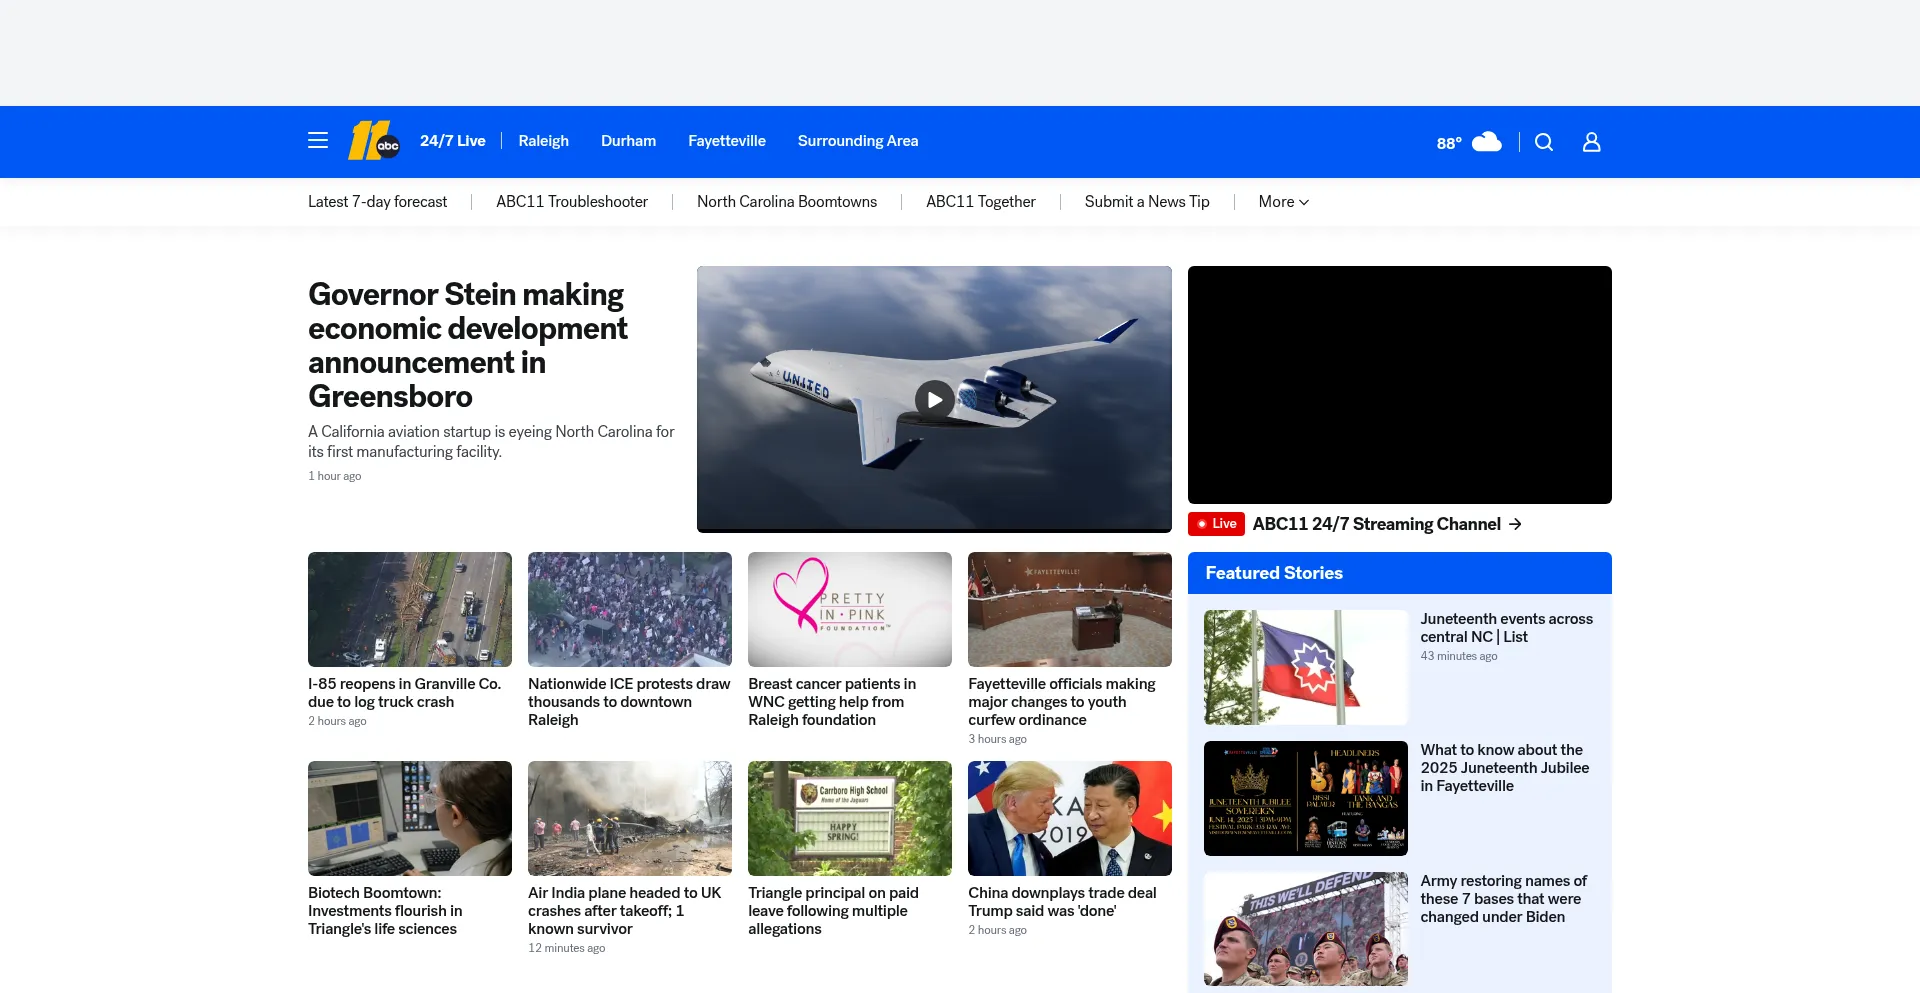Click California aviation startup summary text
Screen dimensions: 1920x993
coord(491,442)
